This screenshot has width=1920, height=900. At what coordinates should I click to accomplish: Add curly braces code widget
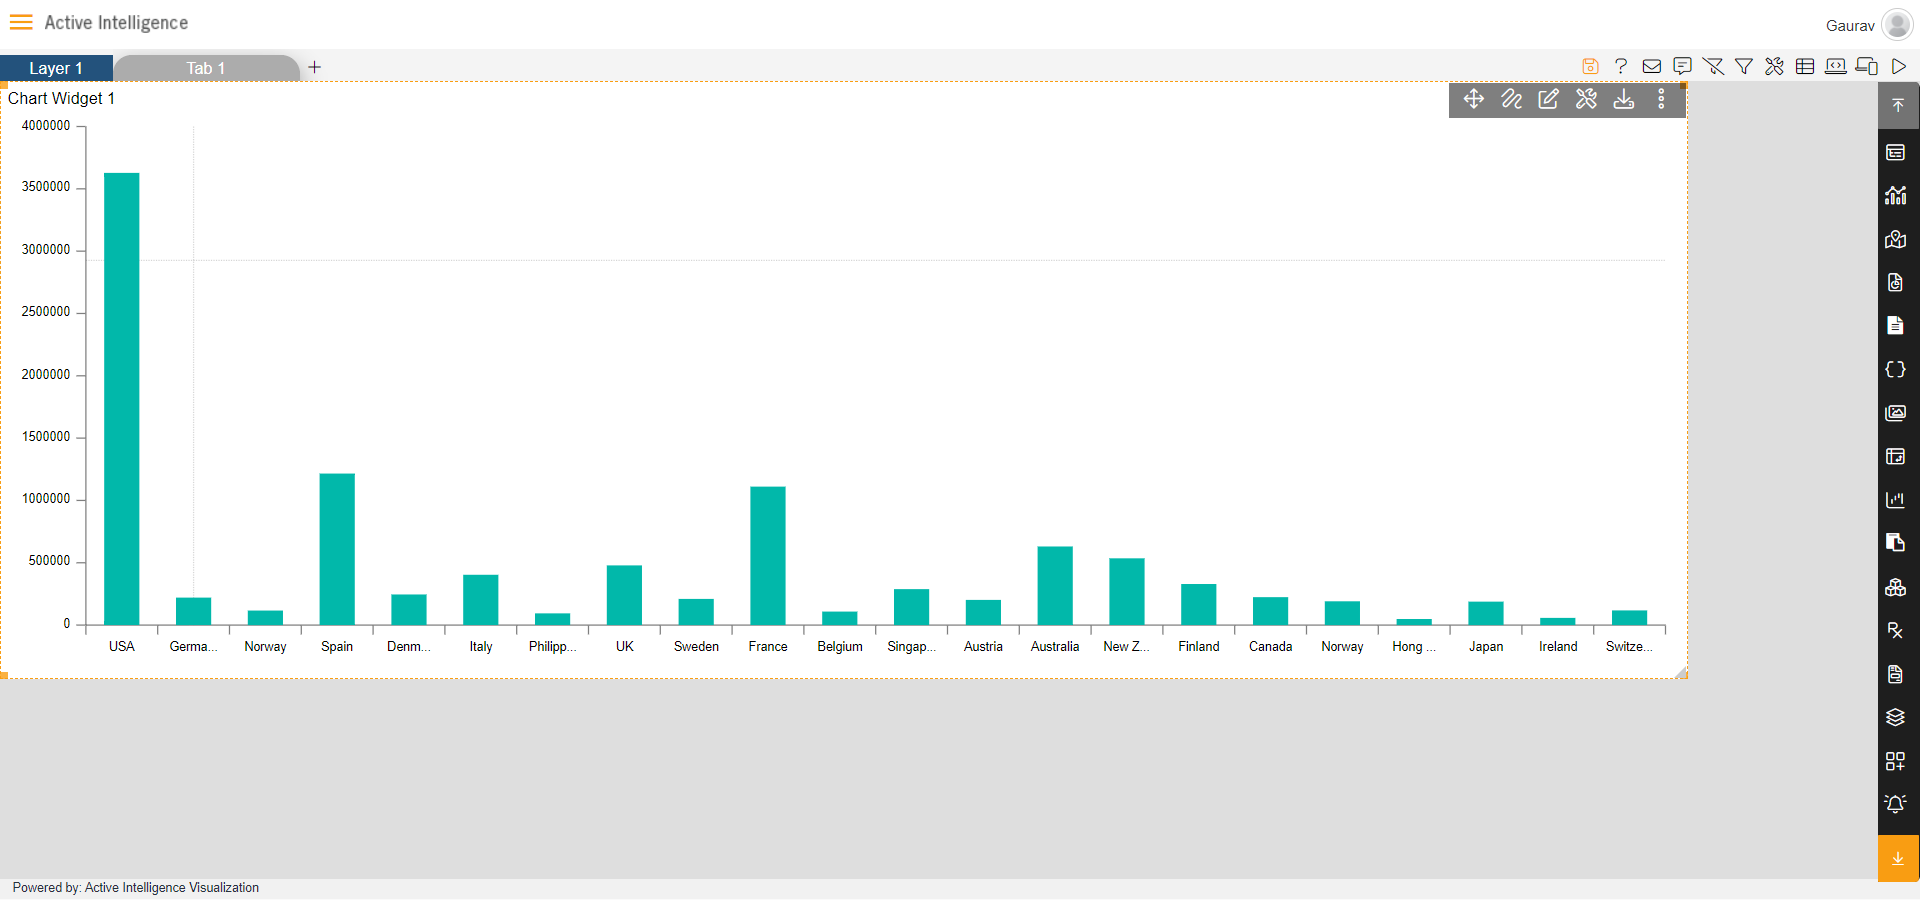tap(1896, 369)
